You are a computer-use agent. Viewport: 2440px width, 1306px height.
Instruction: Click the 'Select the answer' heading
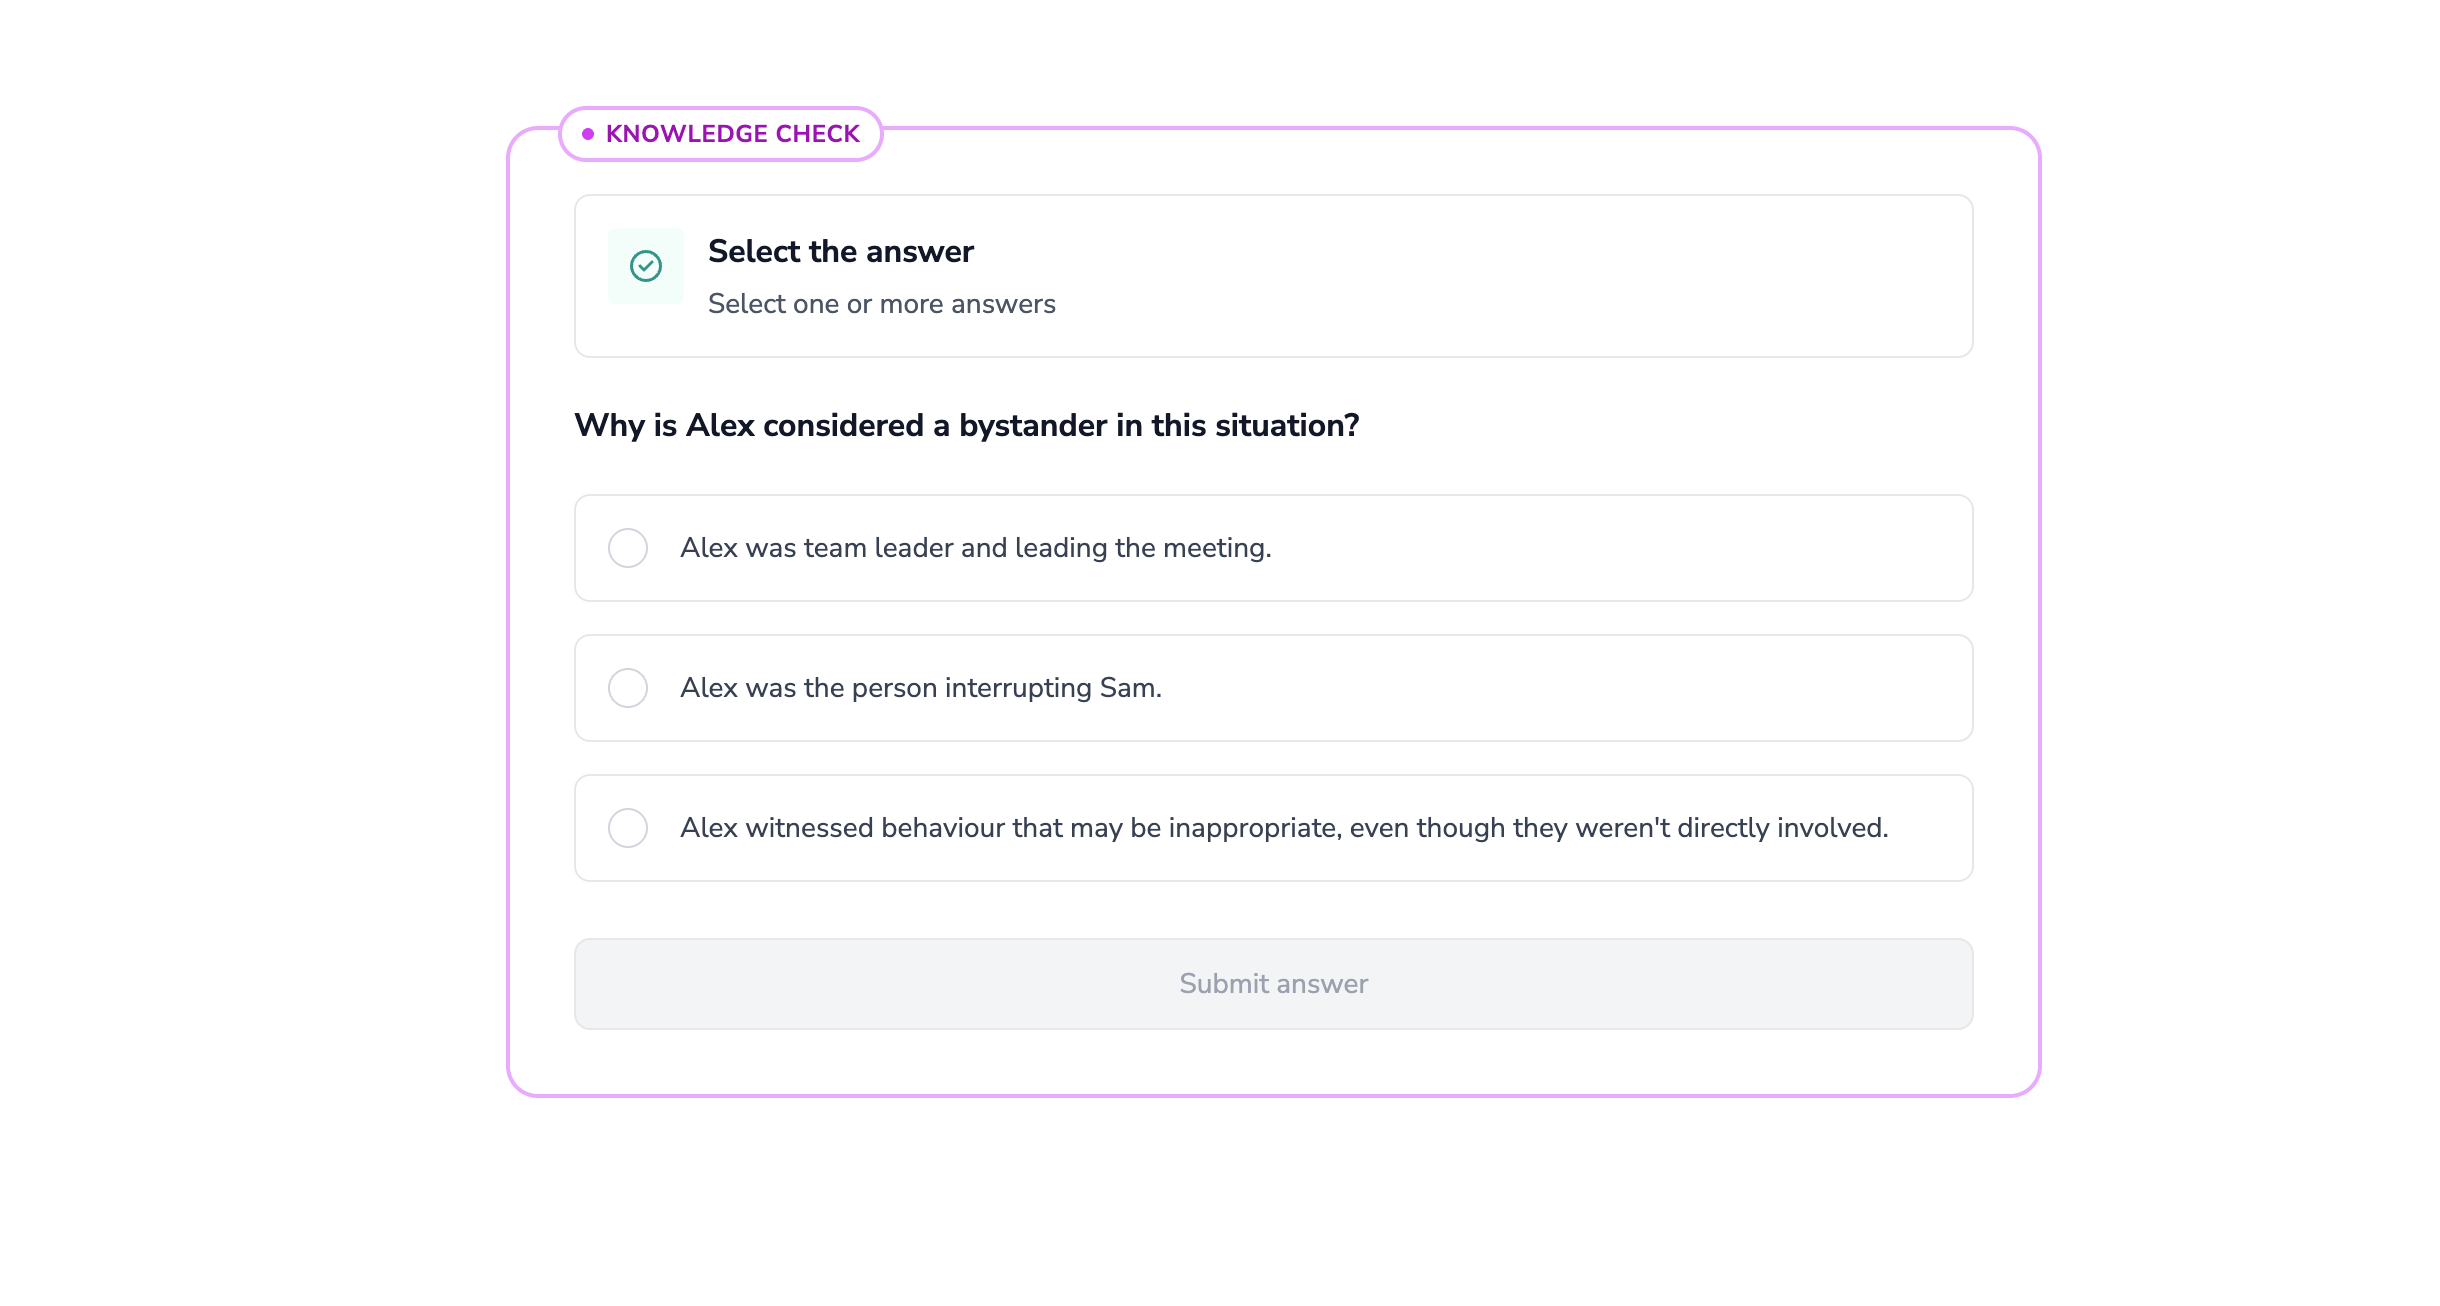[x=841, y=251]
